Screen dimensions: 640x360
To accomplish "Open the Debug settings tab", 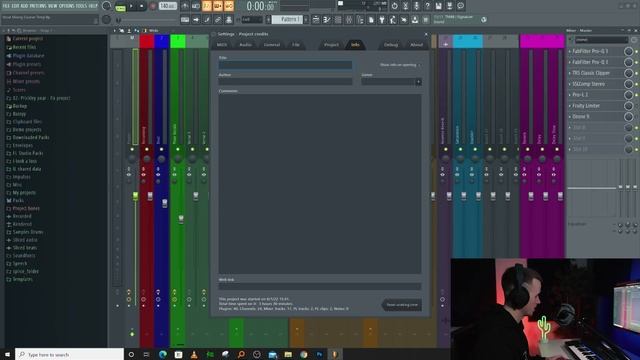I will (391, 45).
